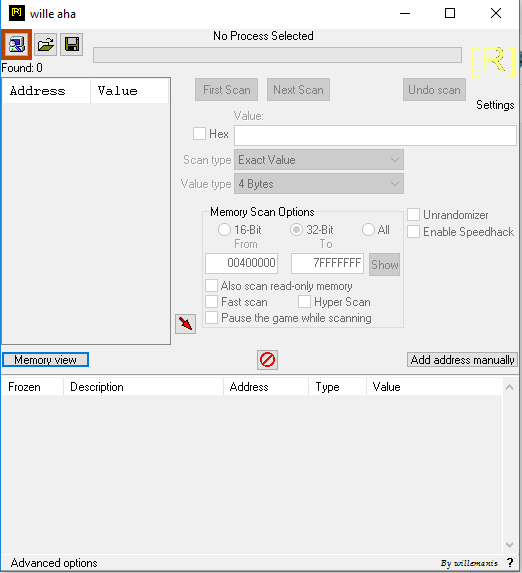The image size is (522, 573).
Task: Open Memory view
Action: (45, 360)
